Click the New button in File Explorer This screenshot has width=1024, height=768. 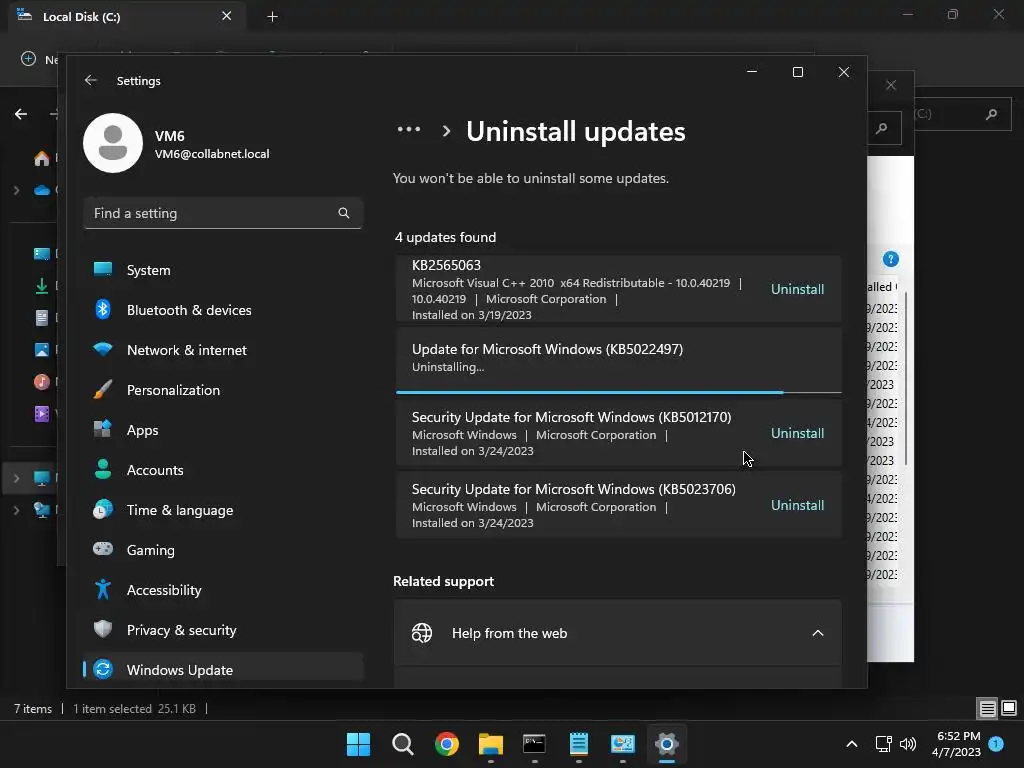click(39, 59)
